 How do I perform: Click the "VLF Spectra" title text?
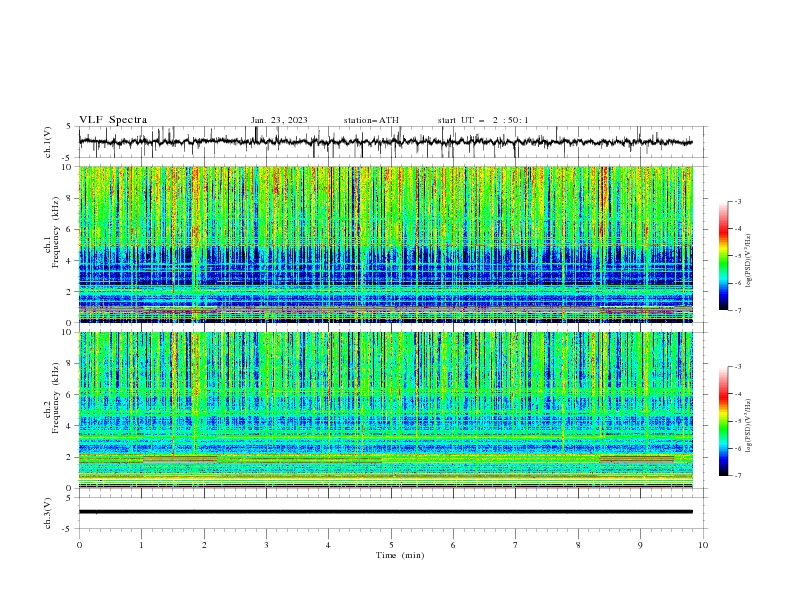pos(113,120)
